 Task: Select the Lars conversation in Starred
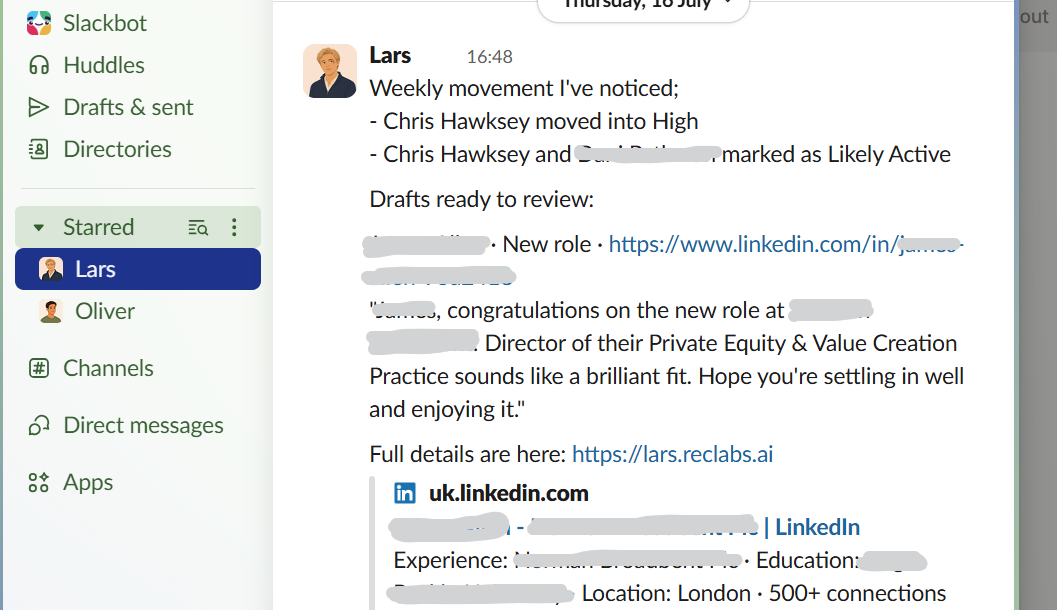(x=138, y=269)
